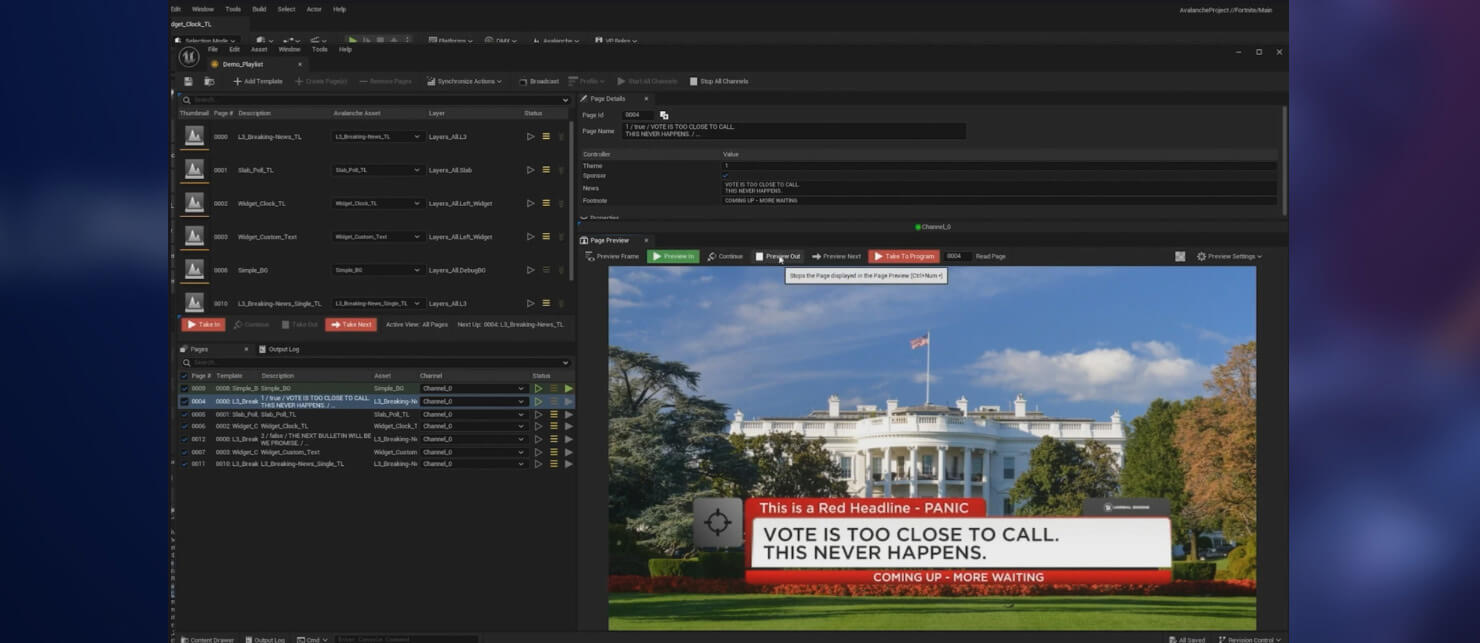This screenshot has width=1480, height=643.
Task: Click the yellow list icon on page 0007
Action: (x=553, y=452)
